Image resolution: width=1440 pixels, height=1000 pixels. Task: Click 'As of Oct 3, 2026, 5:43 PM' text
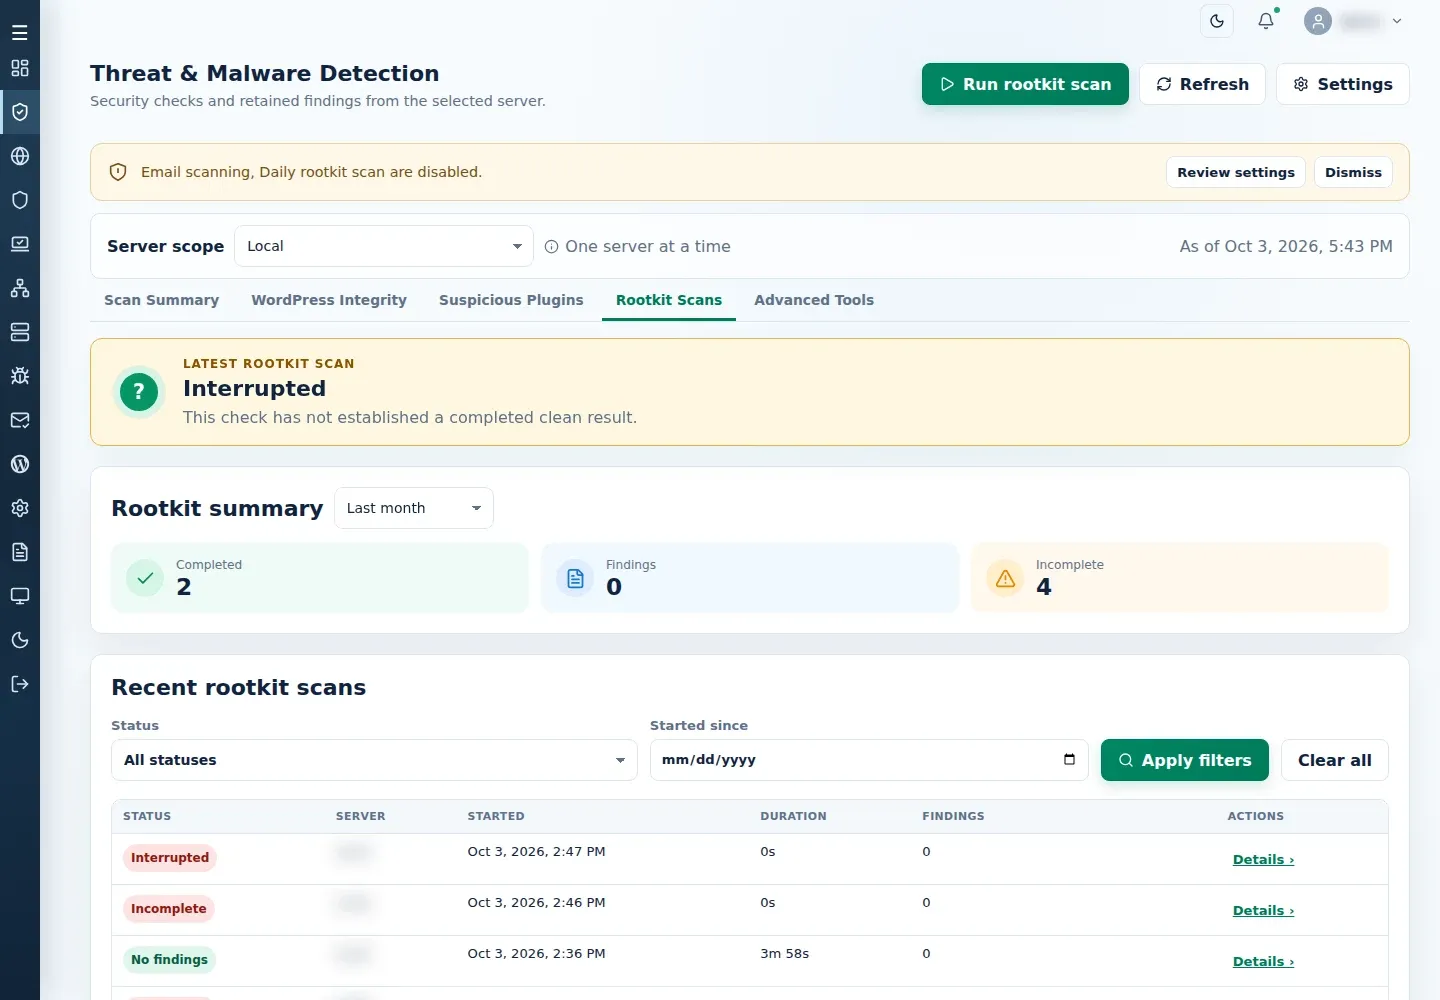pyautogui.click(x=1286, y=246)
